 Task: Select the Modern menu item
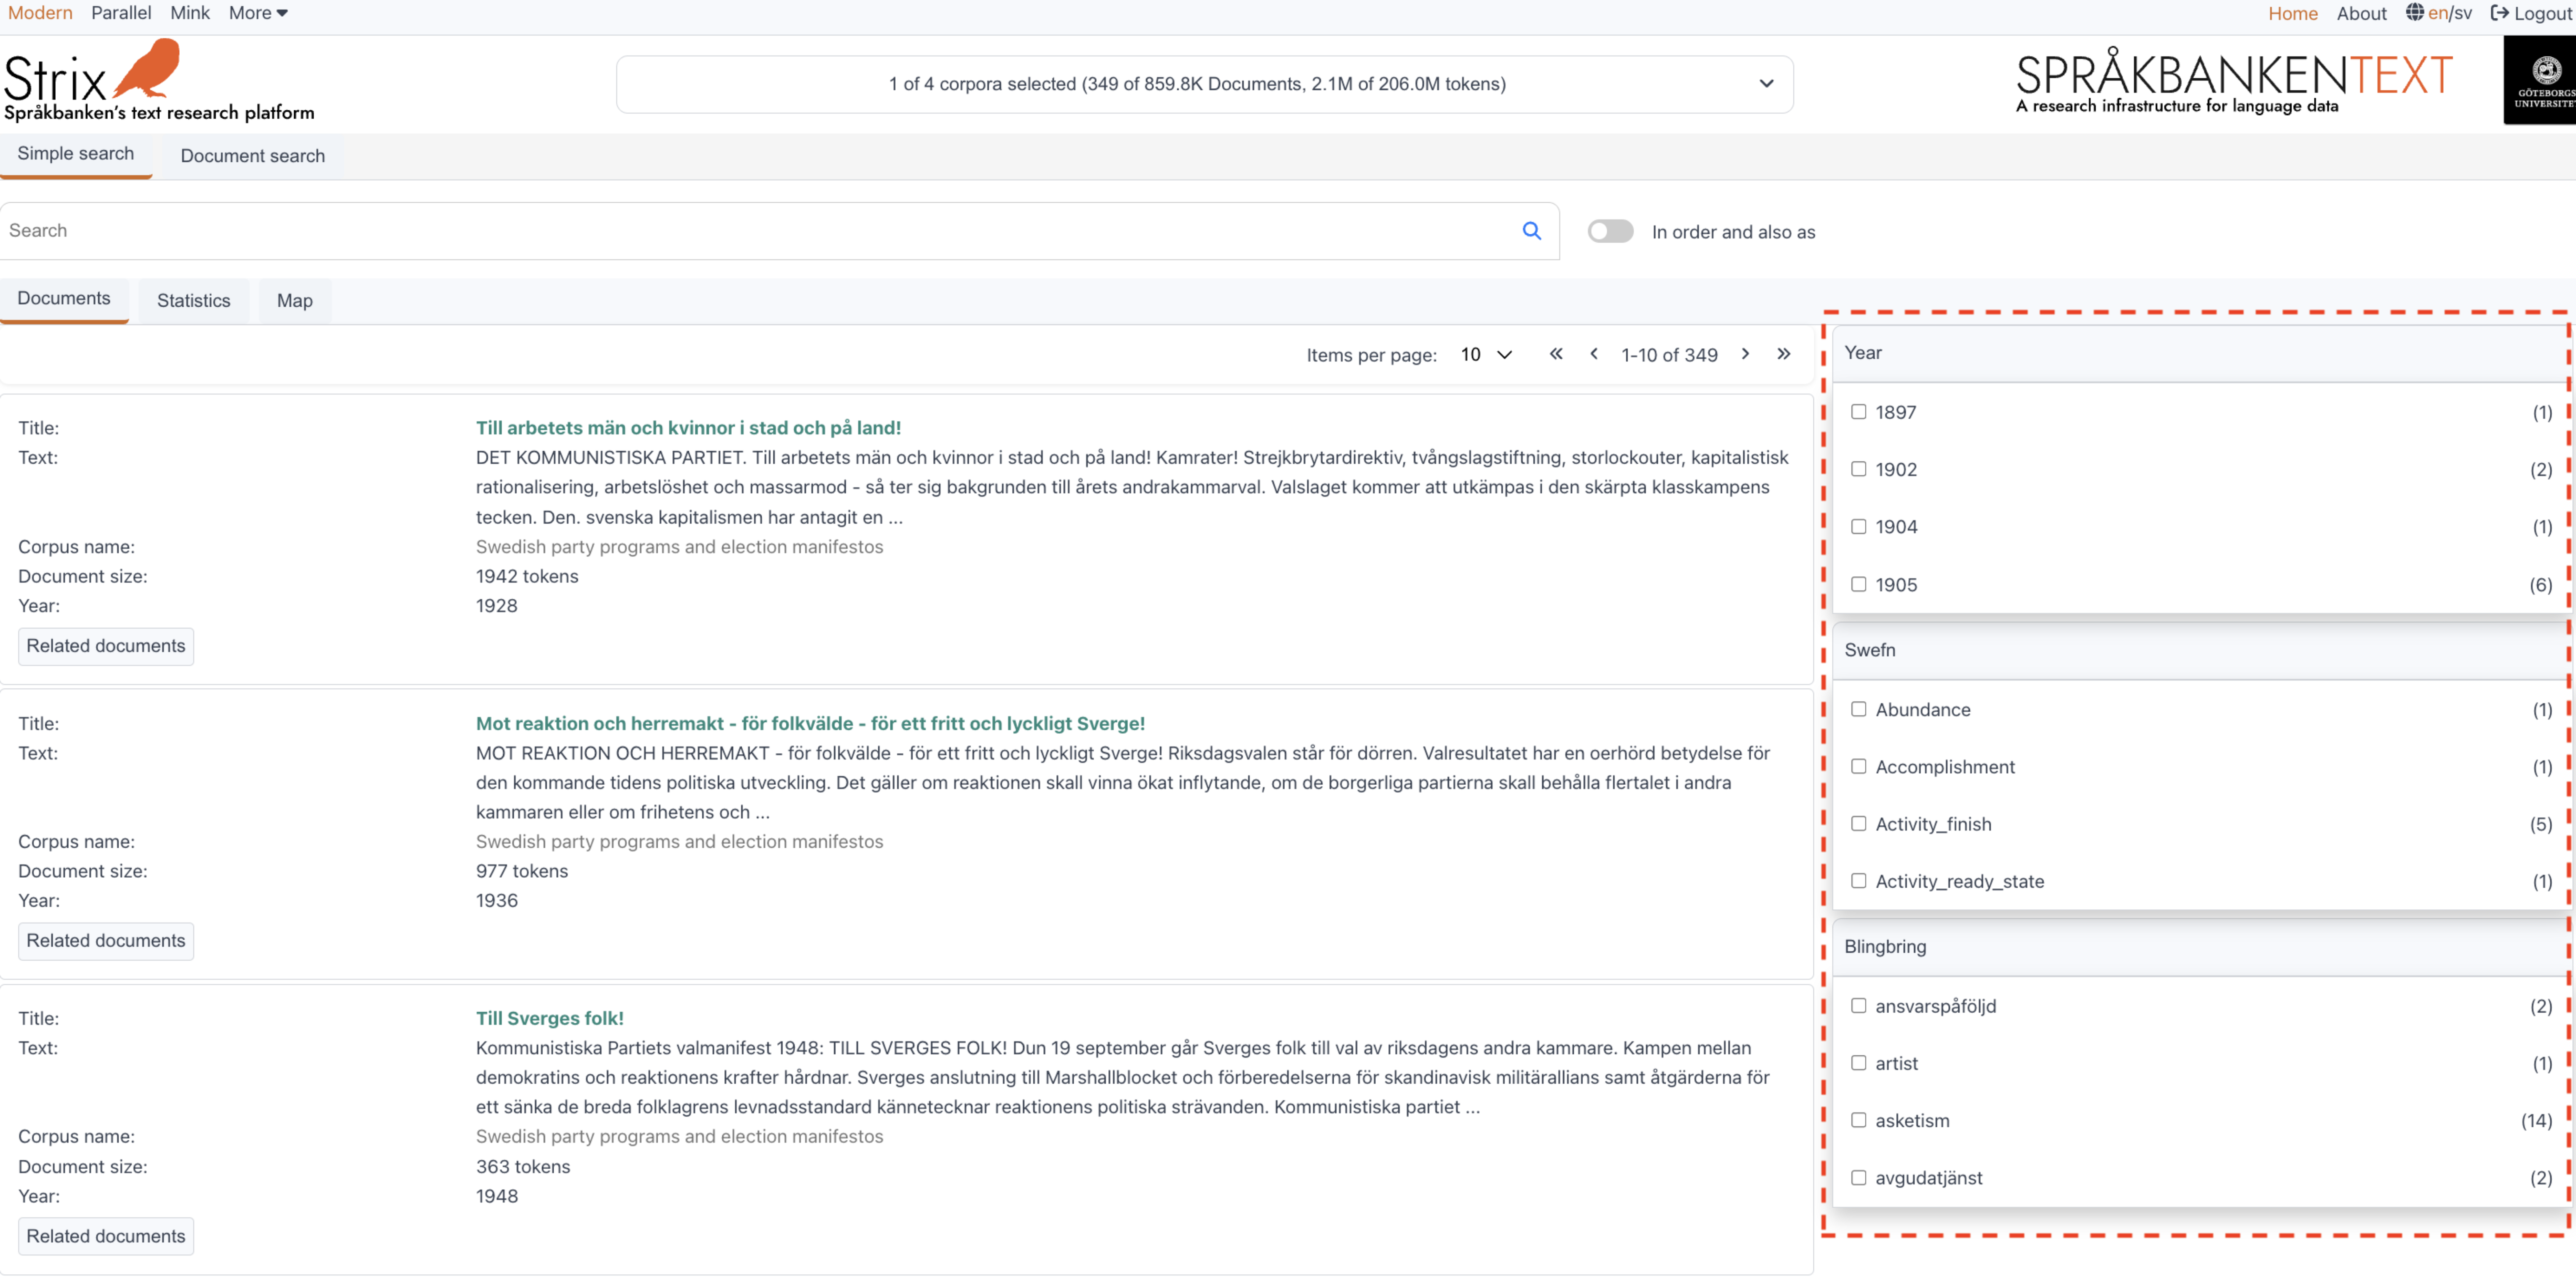40,13
